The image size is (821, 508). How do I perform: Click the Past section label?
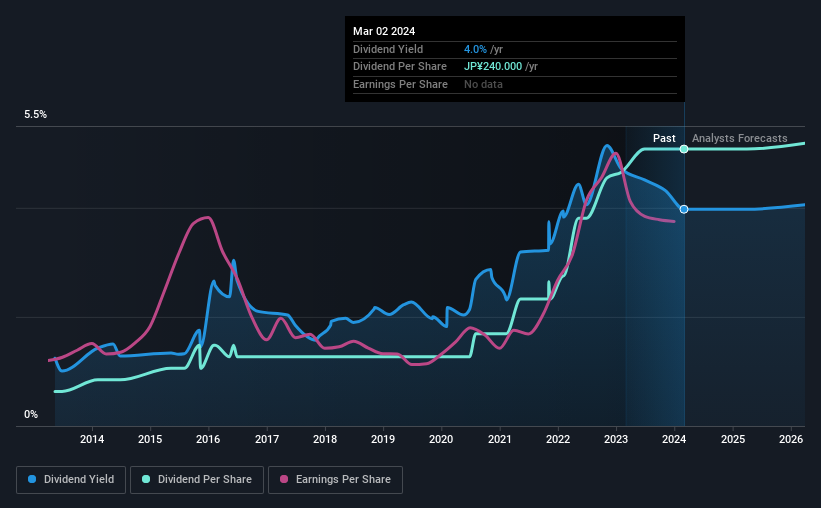664,138
